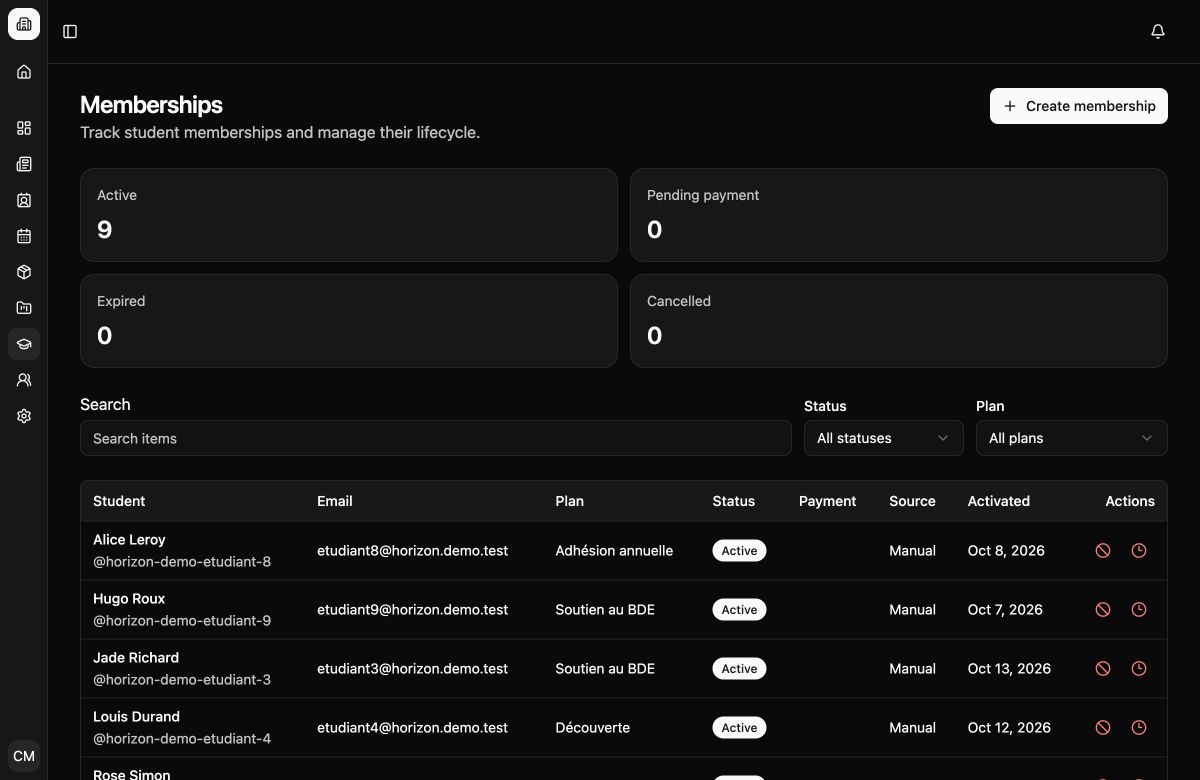1200x780 pixels.
Task: Open the package box icon in sidebar
Action: pos(24,272)
